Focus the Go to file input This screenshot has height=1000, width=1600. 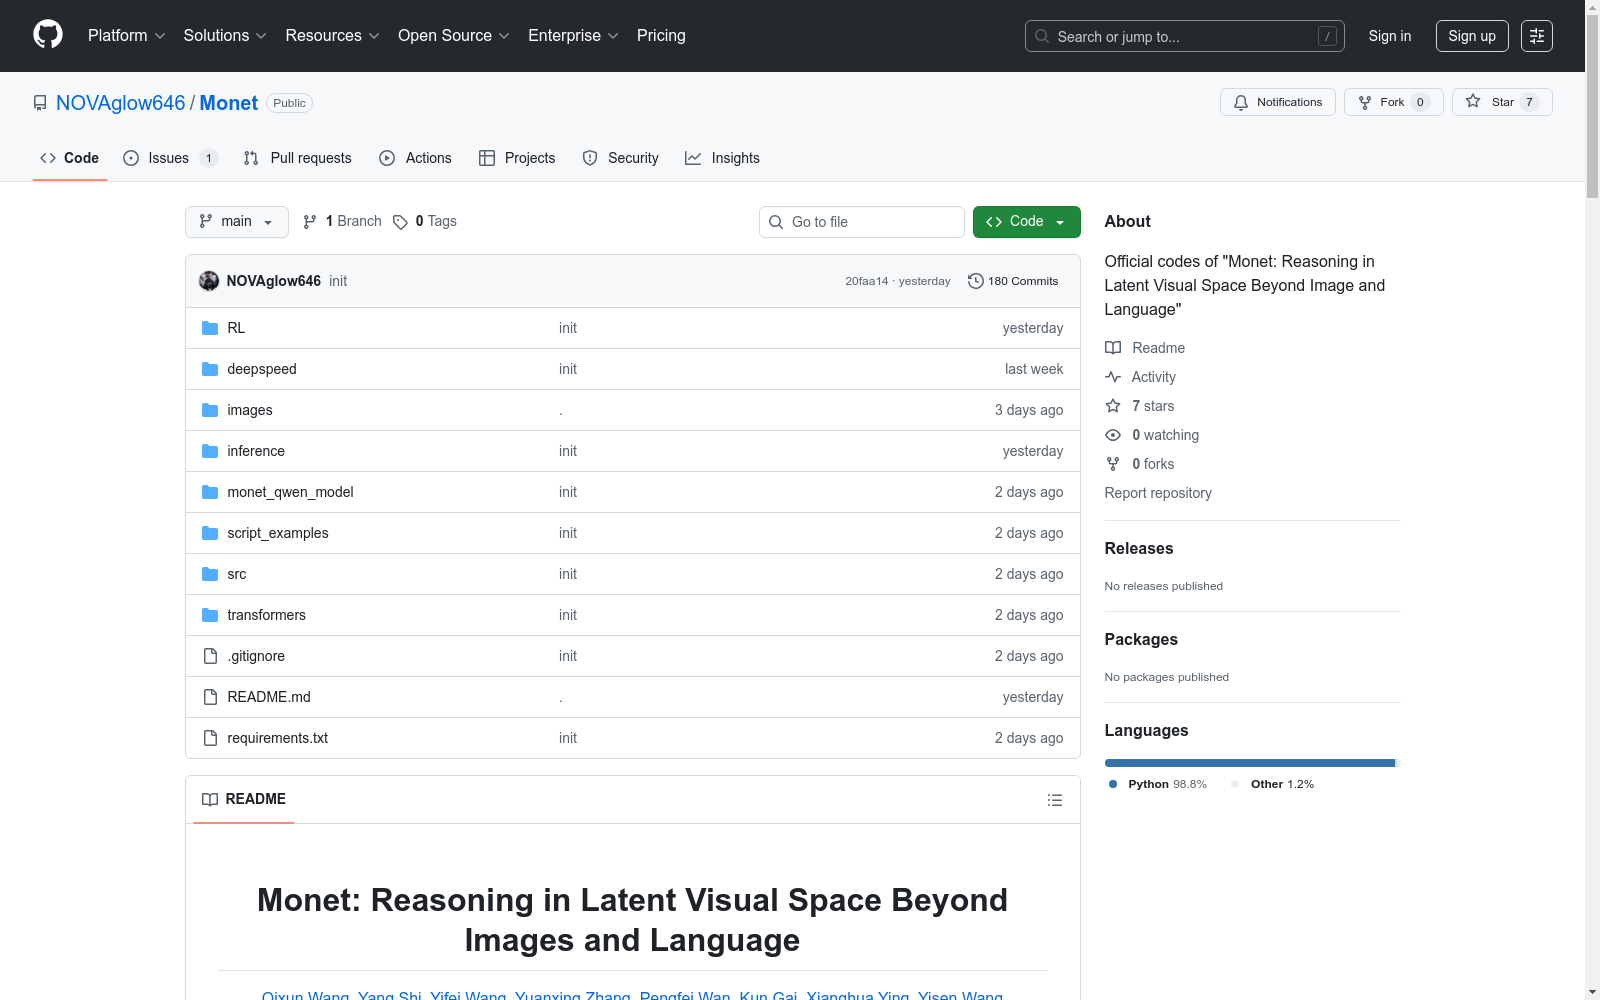pyautogui.click(x=862, y=222)
